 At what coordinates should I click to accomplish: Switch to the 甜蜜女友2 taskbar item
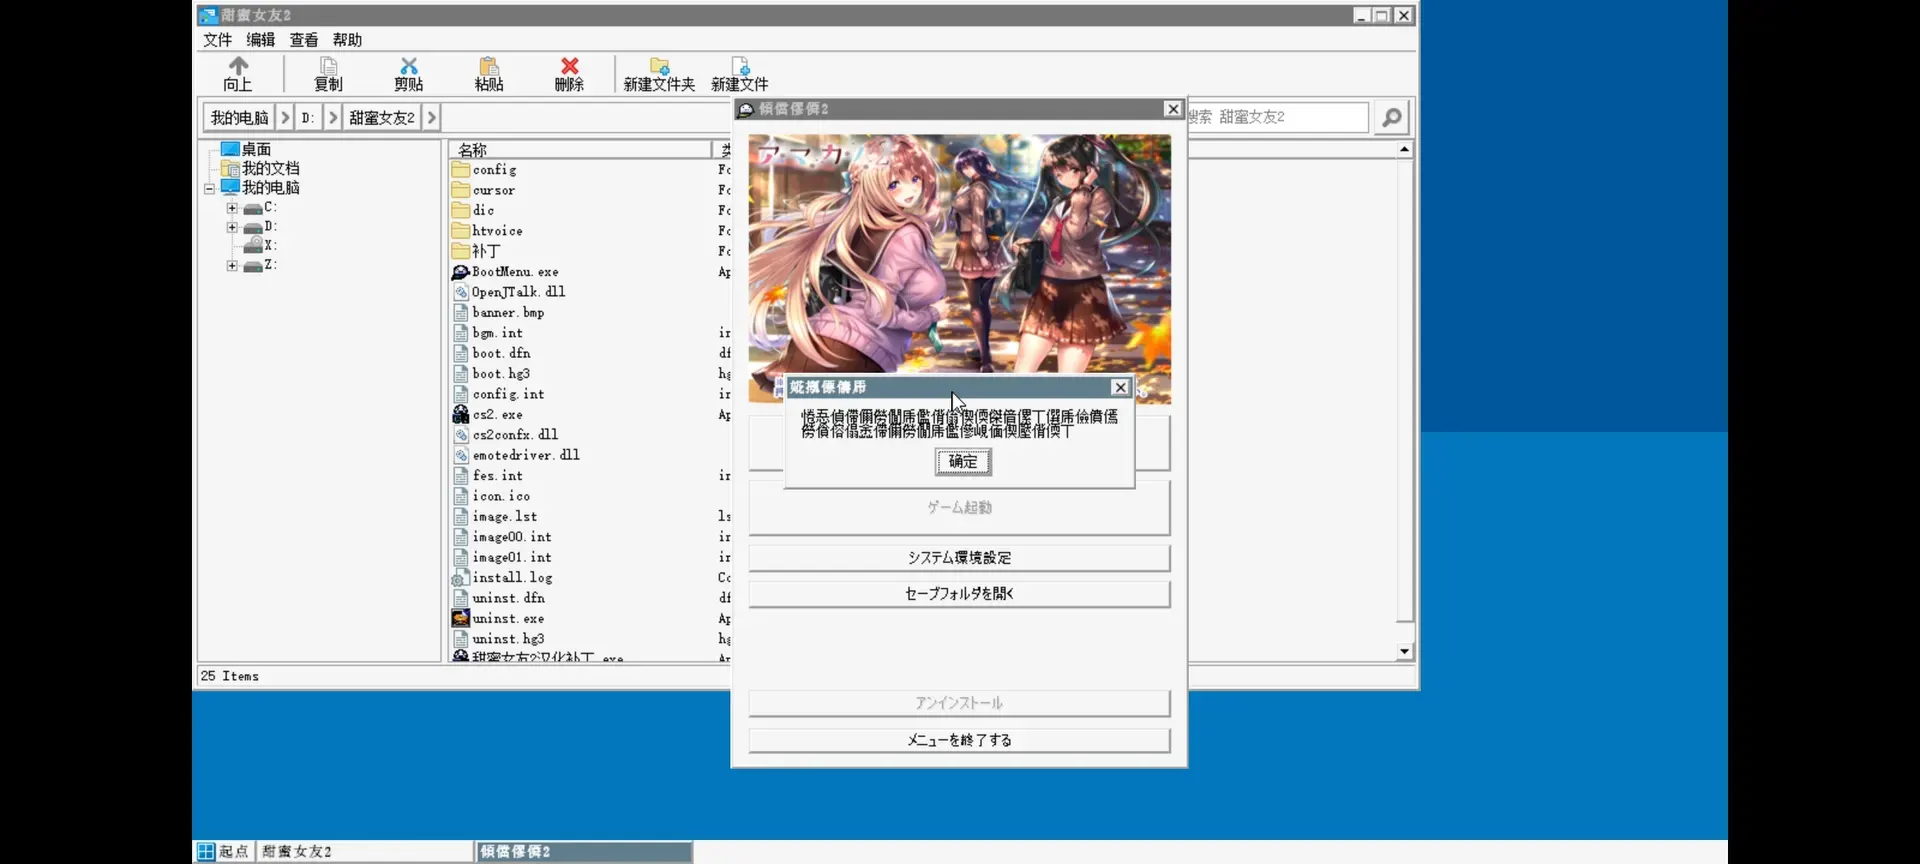pyautogui.click(x=365, y=851)
